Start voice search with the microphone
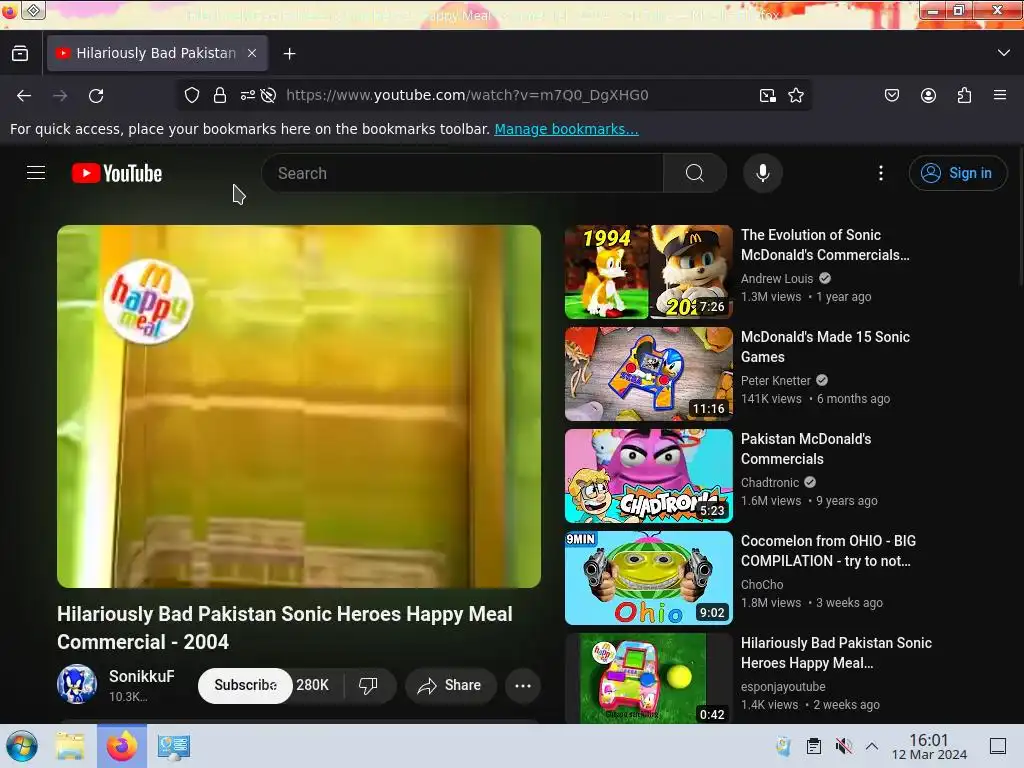This screenshot has width=1024, height=768. 763,173
